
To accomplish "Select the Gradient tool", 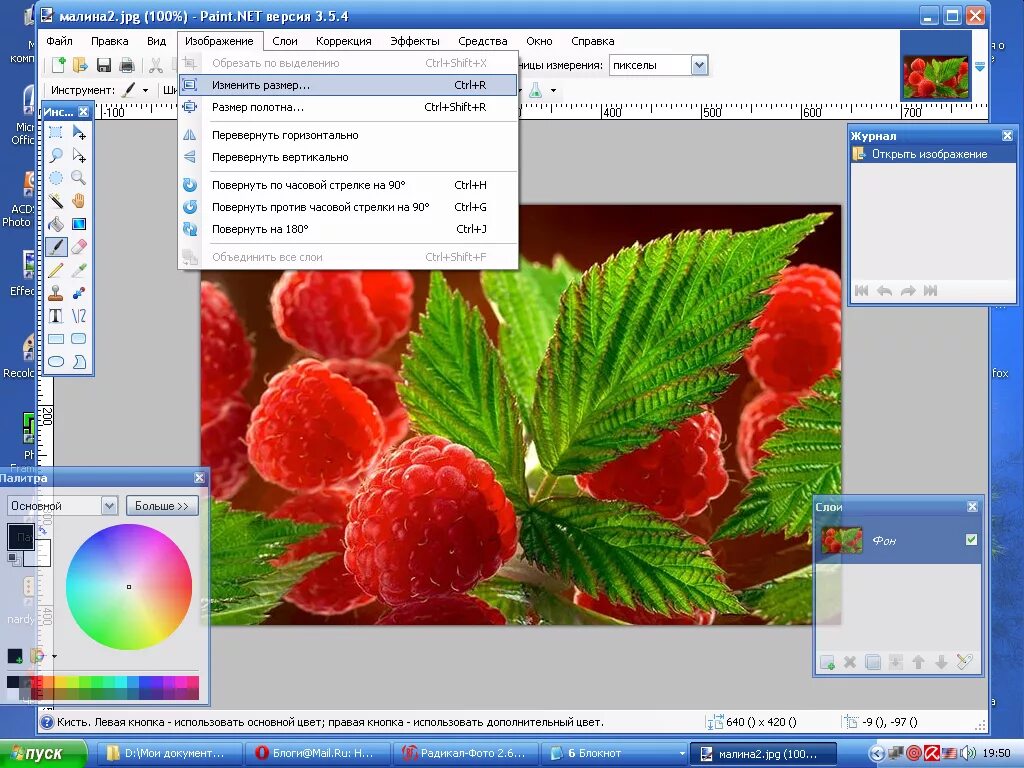I will pyautogui.click(x=79, y=224).
